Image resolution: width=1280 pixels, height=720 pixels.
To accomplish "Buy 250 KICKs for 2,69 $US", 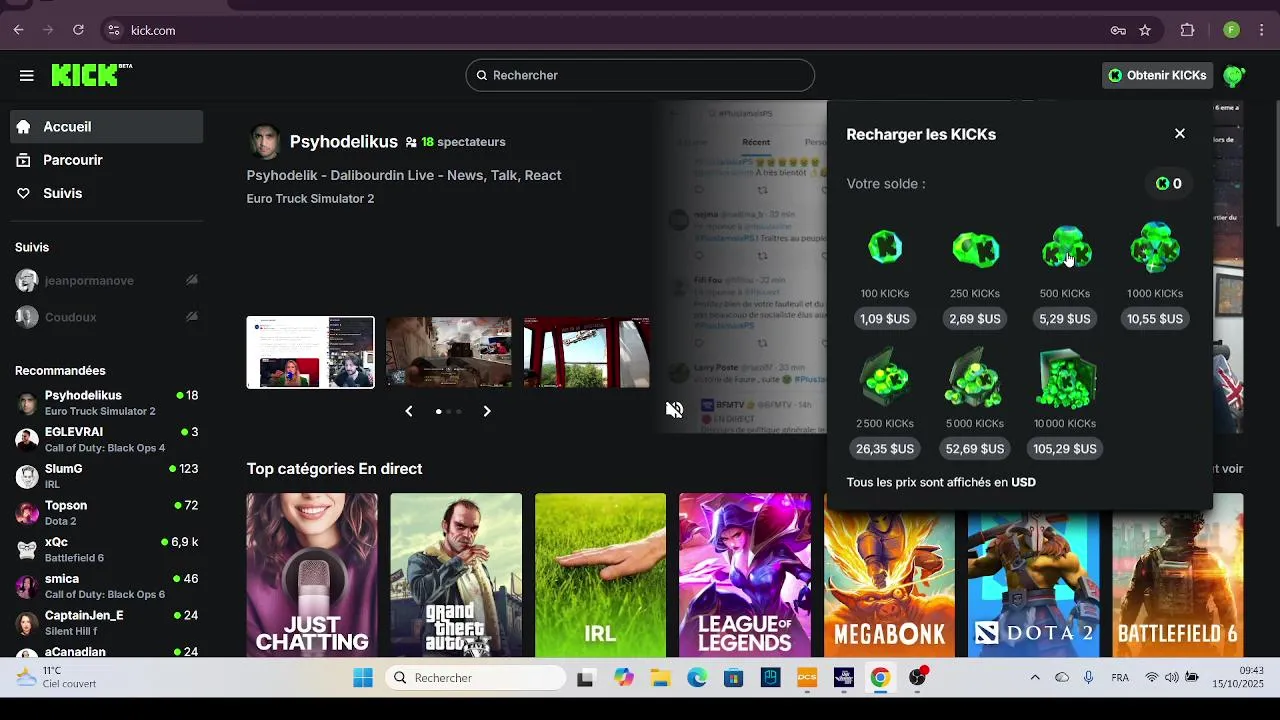I will click(x=975, y=319).
